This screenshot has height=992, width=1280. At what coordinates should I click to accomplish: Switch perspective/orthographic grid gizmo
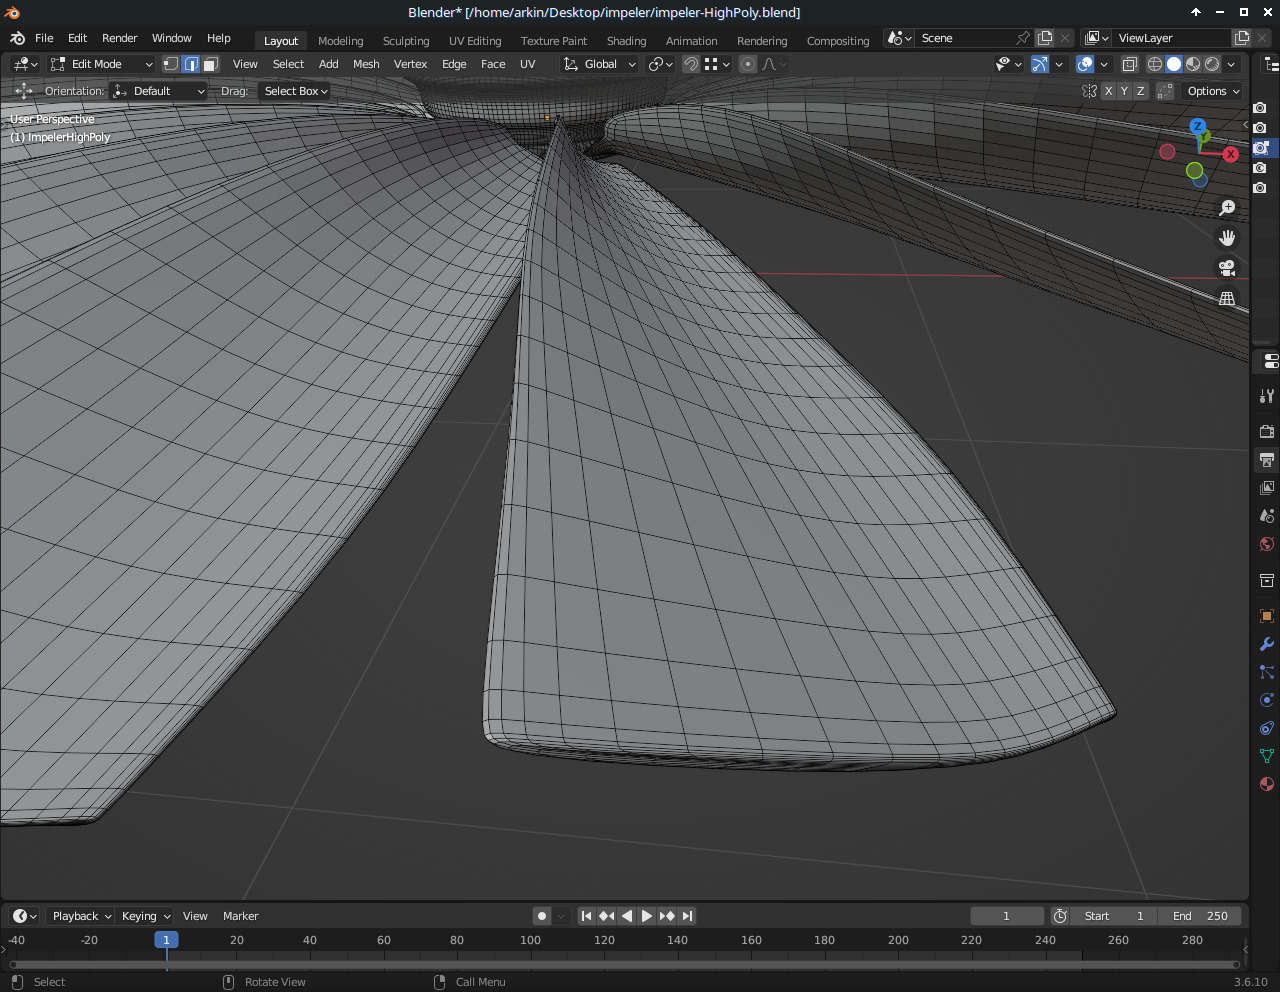1227,298
